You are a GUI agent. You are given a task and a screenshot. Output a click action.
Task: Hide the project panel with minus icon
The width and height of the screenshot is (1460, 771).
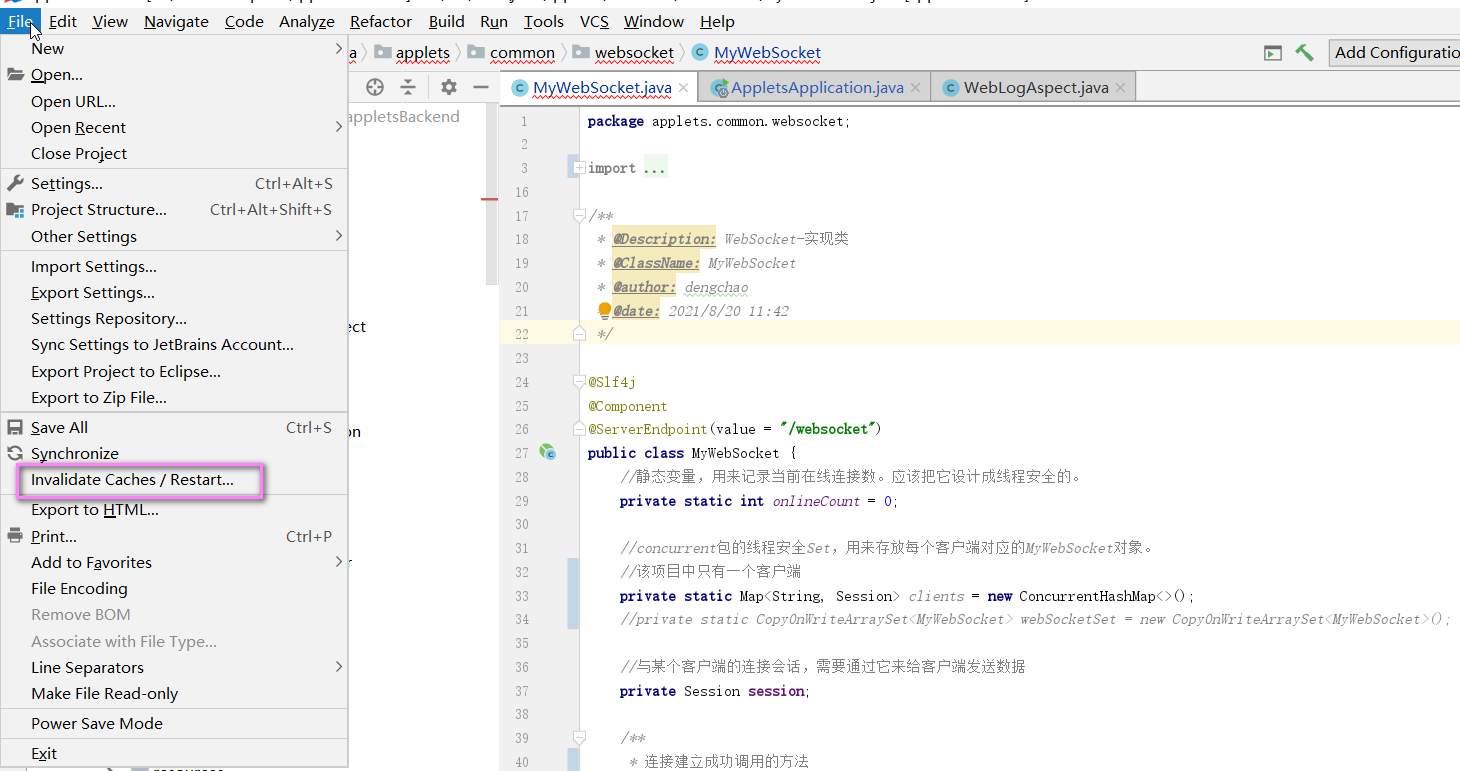pyautogui.click(x=481, y=87)
